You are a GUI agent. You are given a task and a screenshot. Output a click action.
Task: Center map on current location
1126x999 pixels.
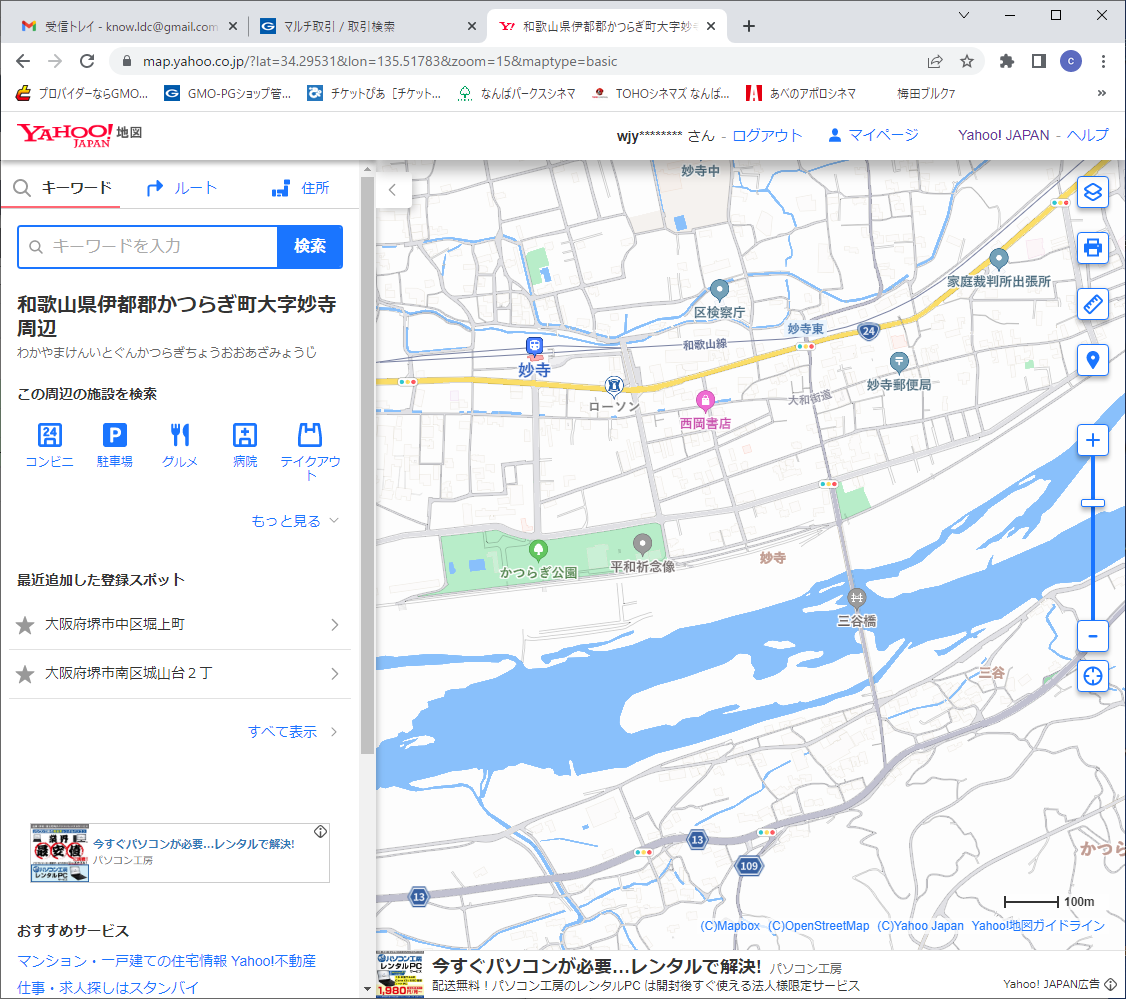click(1093, 676)
